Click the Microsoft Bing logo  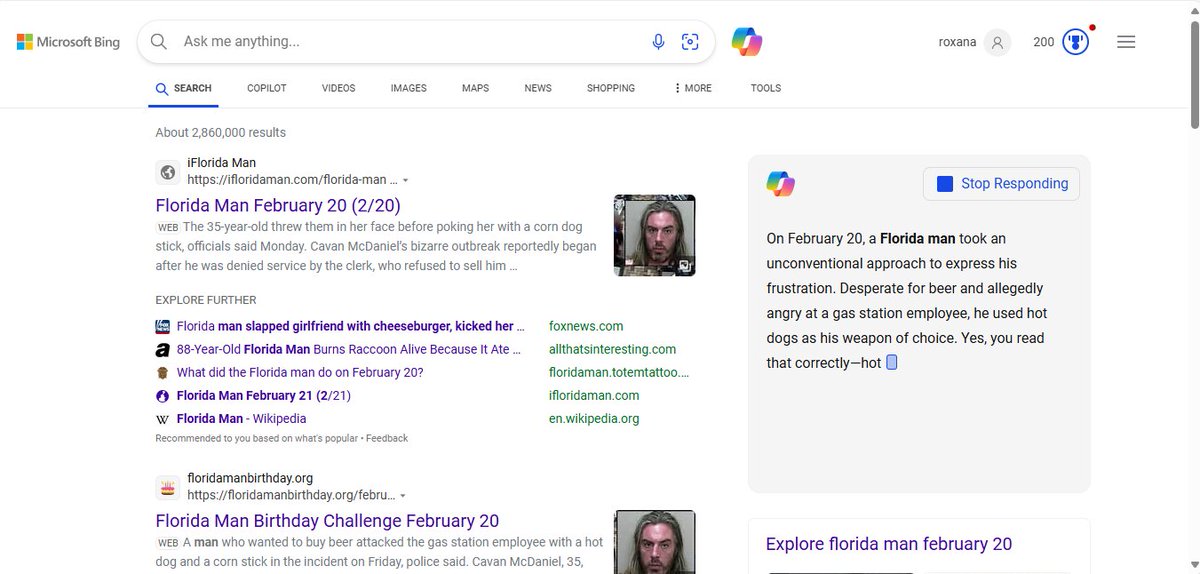[68, 42]
